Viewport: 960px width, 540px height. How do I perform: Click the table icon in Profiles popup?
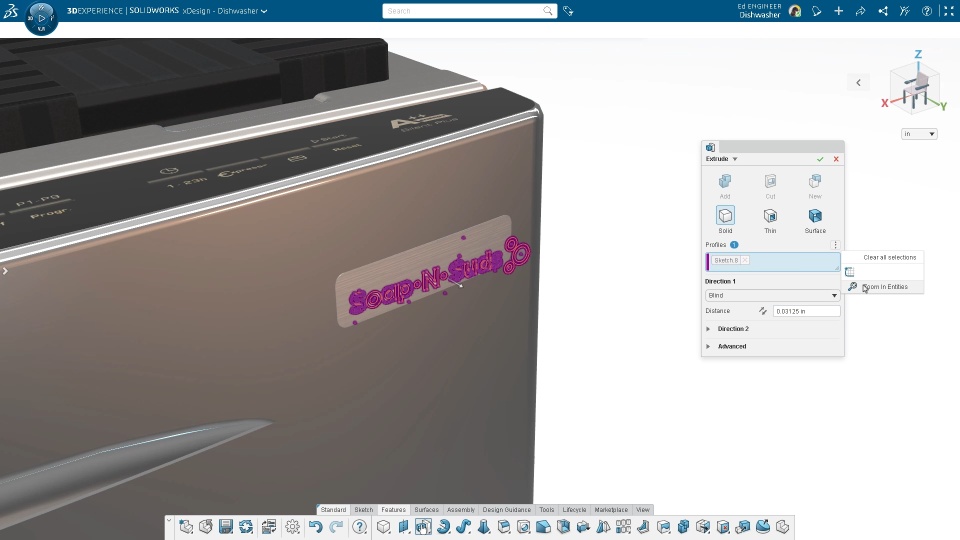click(850, 272)
